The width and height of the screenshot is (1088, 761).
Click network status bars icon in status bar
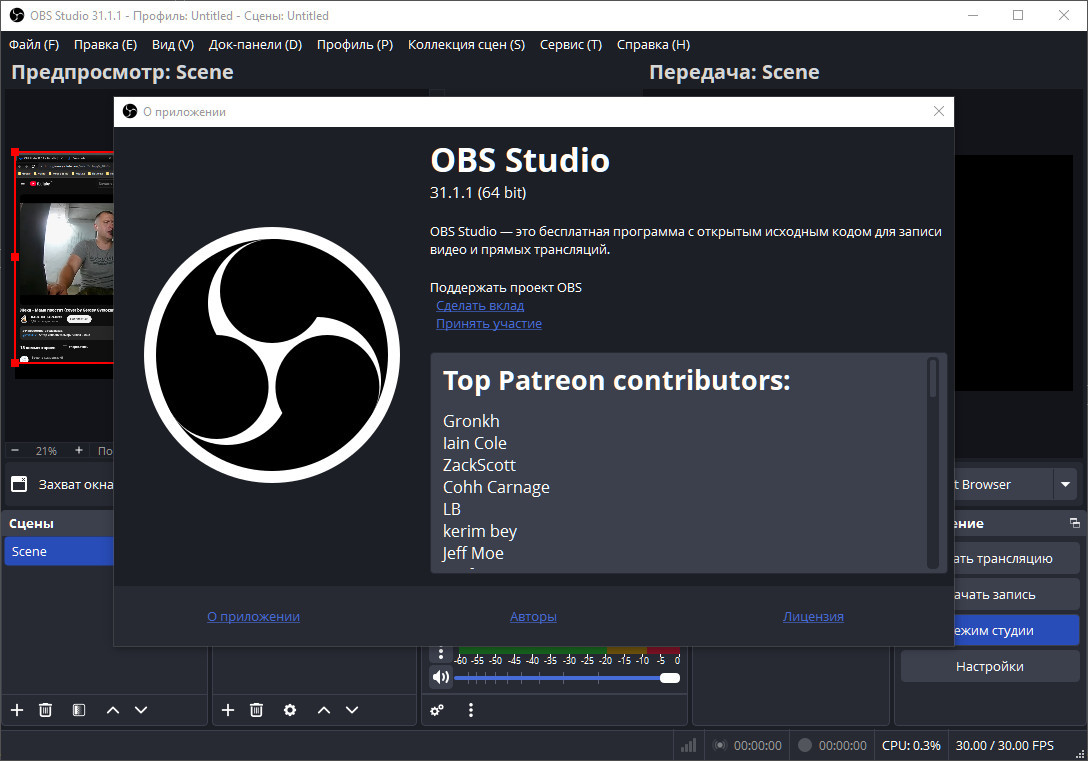[x=688, y=745]
